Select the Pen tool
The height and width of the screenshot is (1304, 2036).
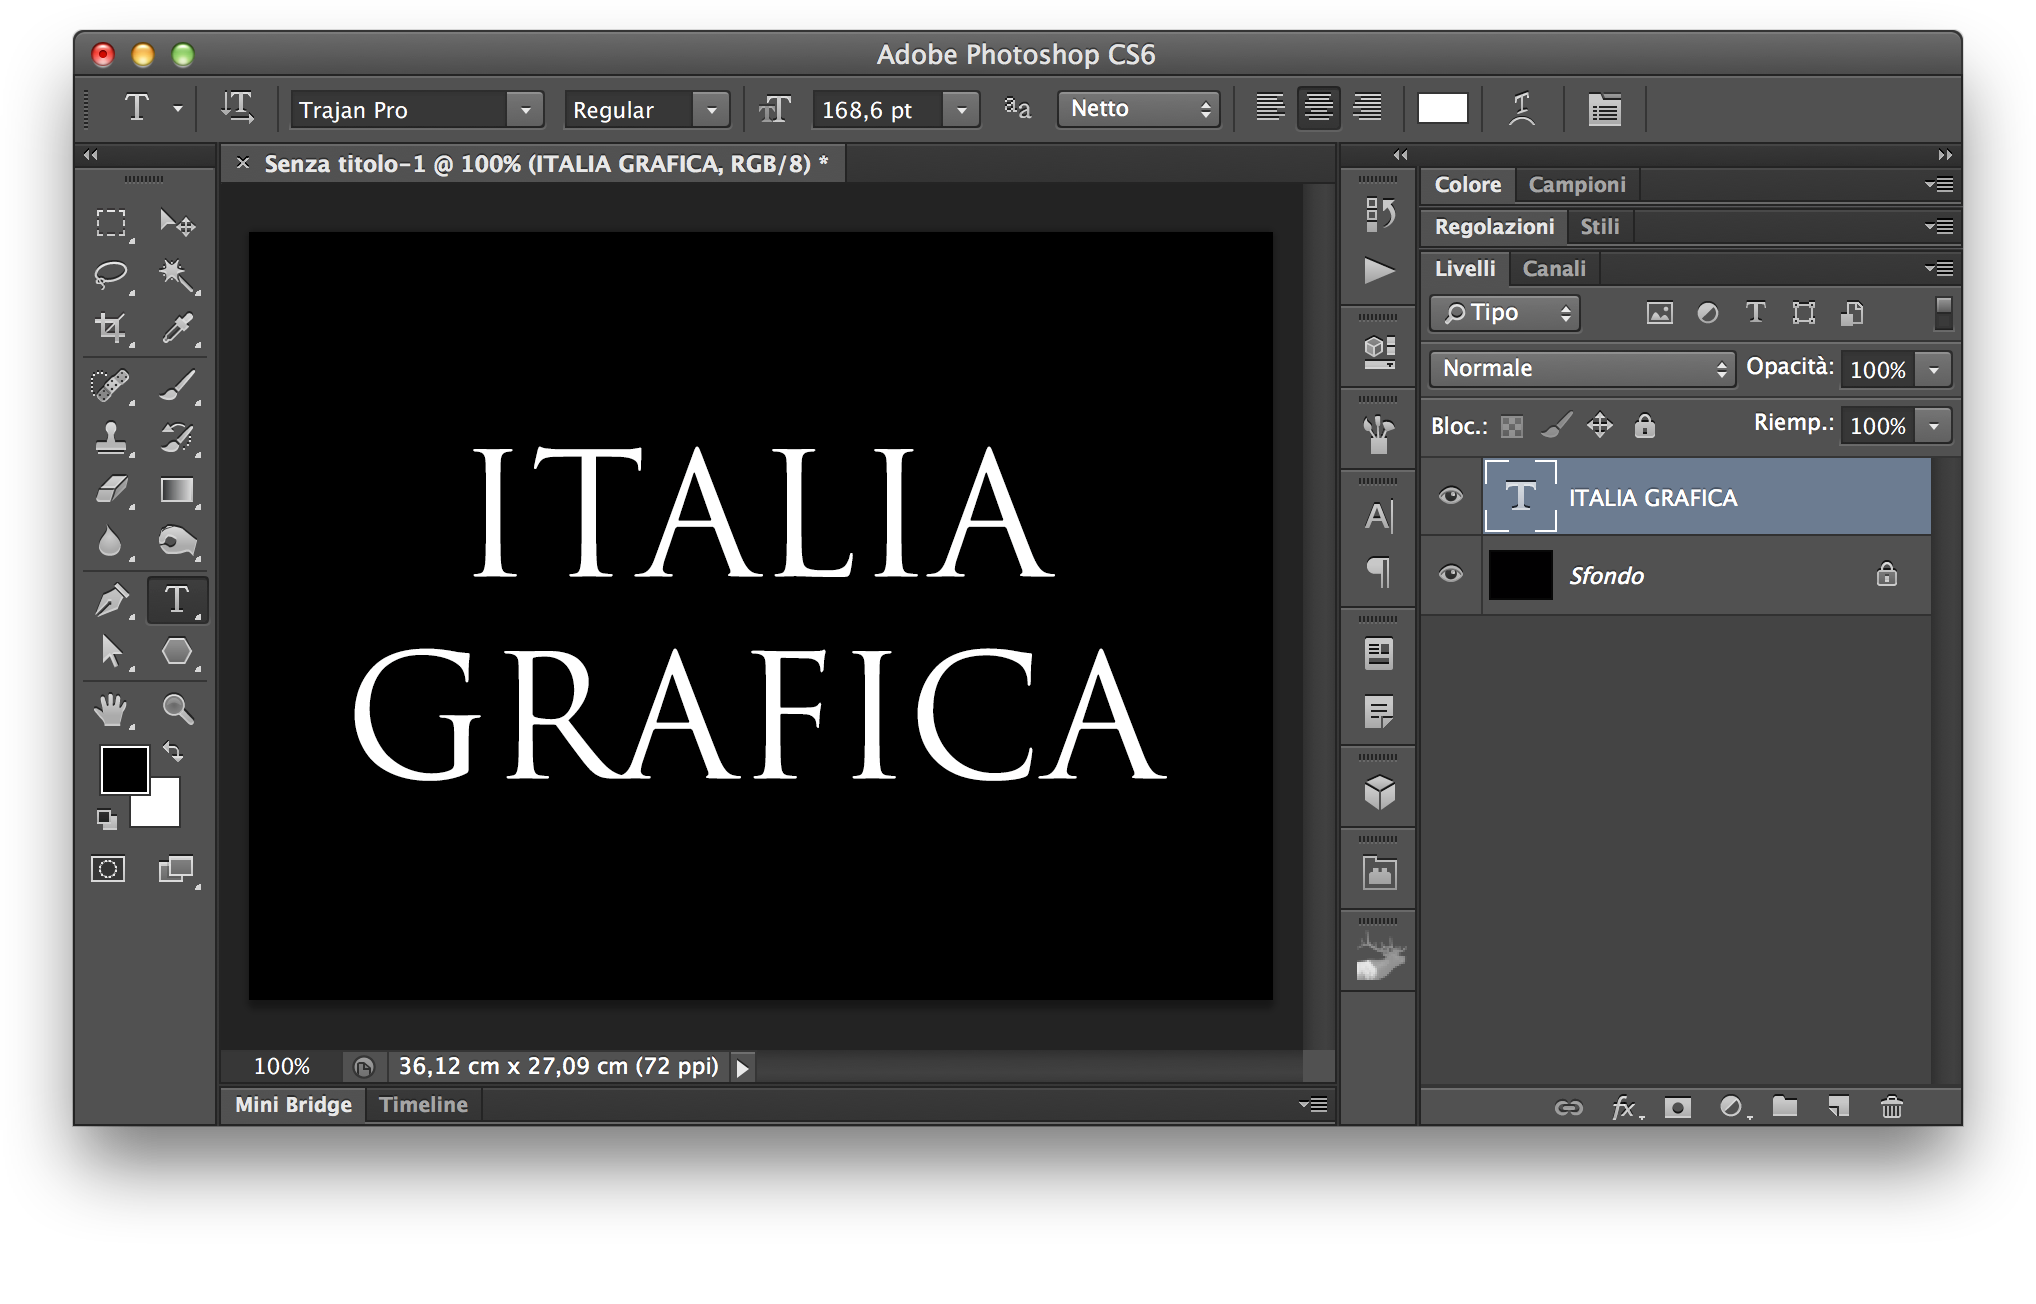coord(111,599)
